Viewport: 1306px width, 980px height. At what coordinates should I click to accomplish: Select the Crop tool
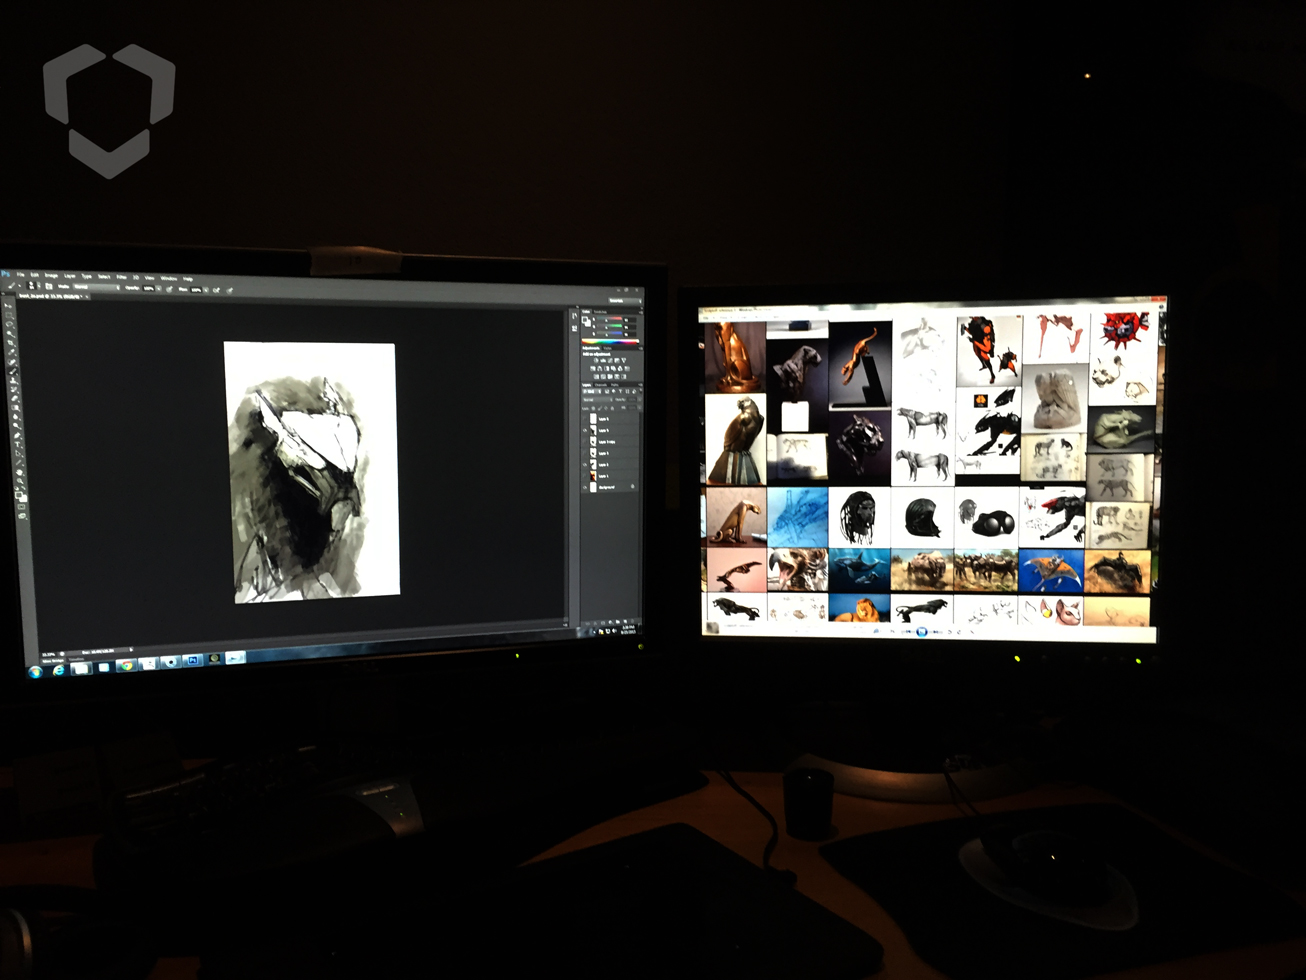[11, 343]
